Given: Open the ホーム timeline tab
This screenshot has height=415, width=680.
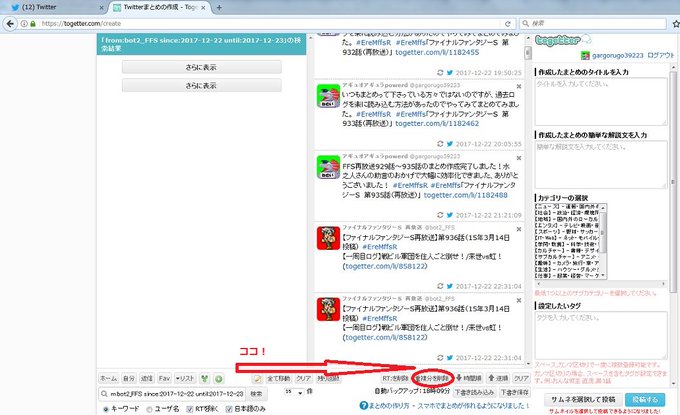Looking at the screenshot, I should point(108,379).
